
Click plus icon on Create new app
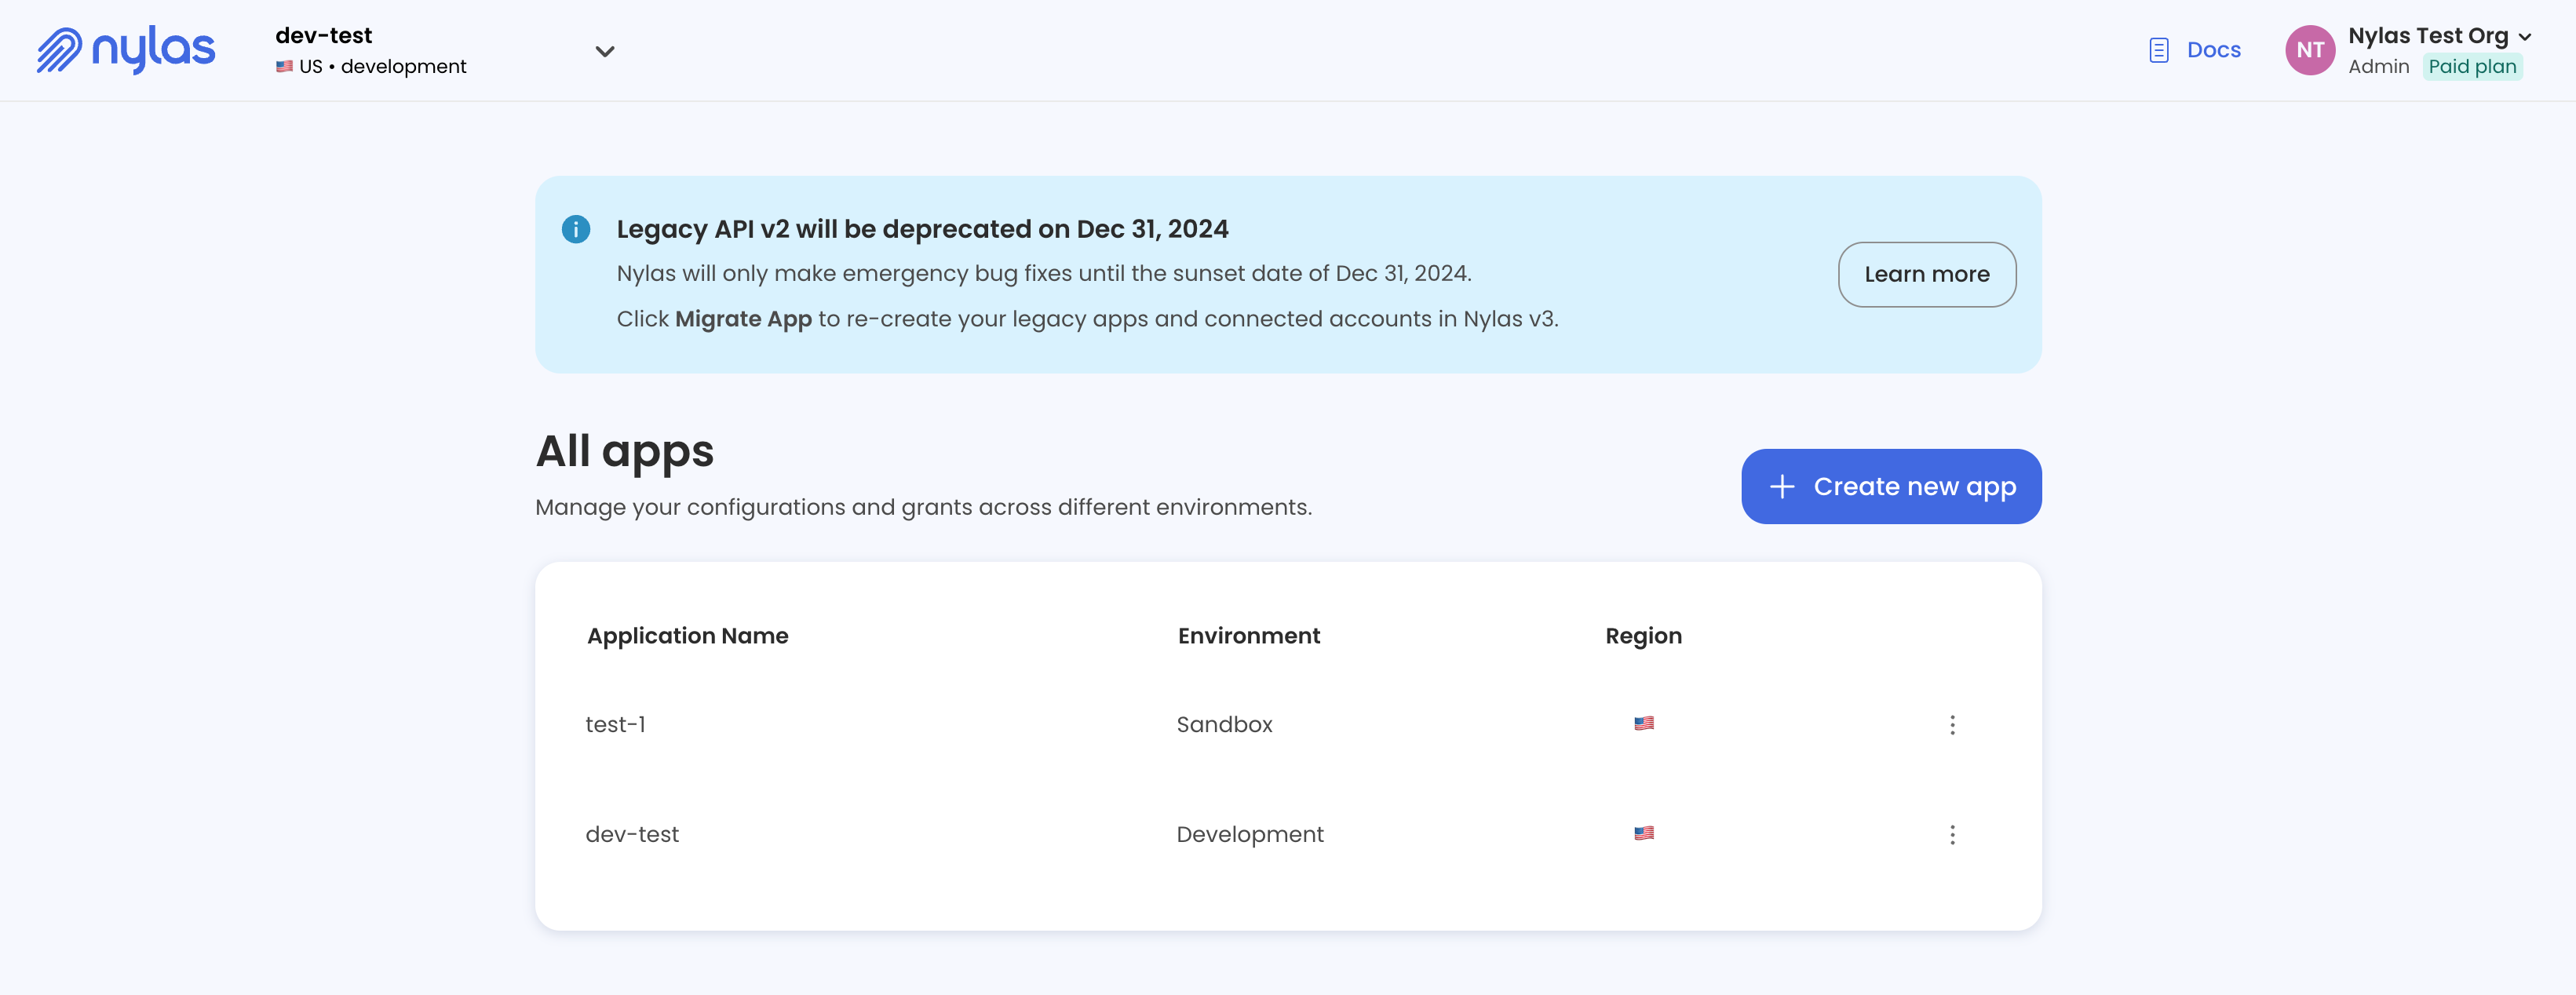pyautogui.click(x=1781, y=486)
